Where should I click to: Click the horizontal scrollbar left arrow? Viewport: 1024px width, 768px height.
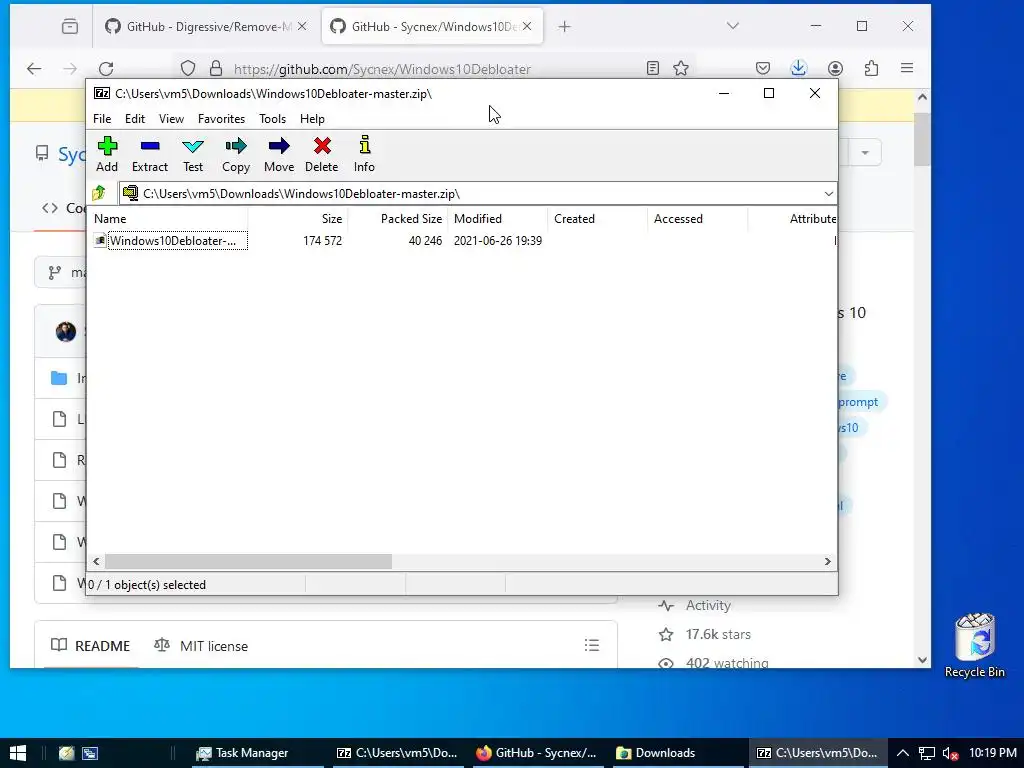tap(97, 562)
